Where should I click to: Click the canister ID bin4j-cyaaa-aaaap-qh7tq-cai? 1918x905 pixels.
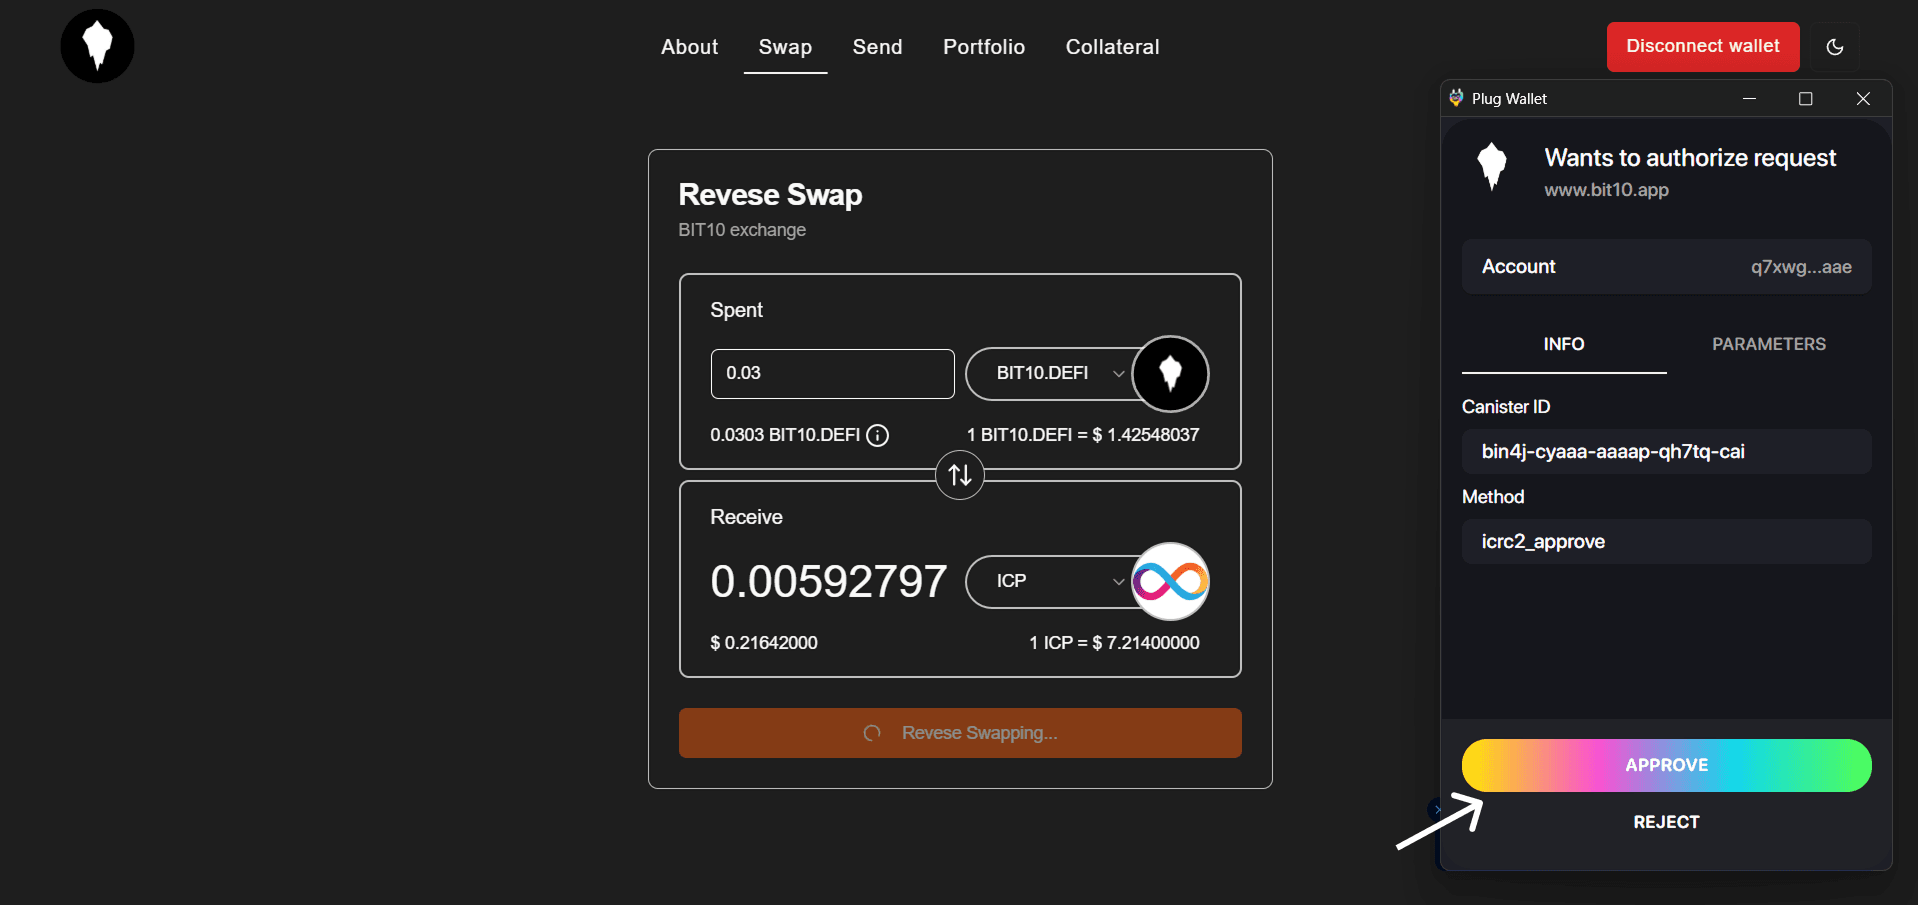coord(1666,451)
